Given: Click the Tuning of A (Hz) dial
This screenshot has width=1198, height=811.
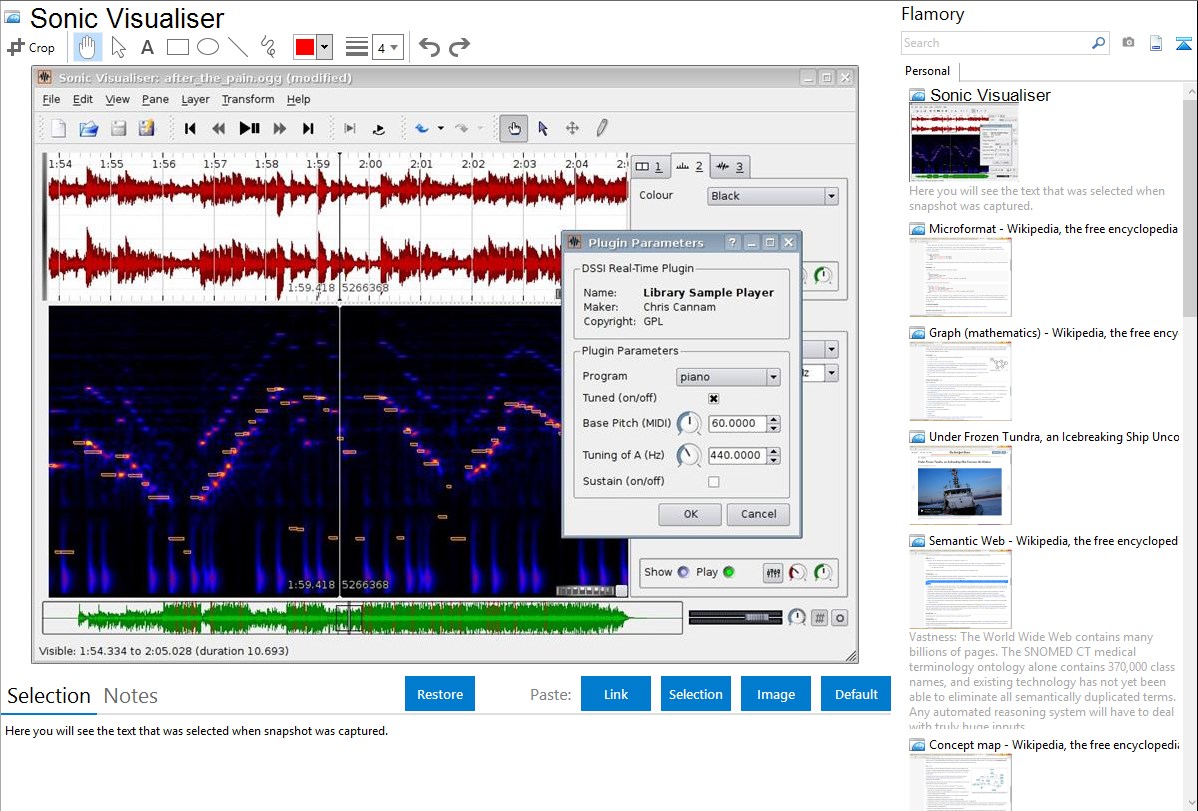Looking at the screenshot, I should (688, 456).
